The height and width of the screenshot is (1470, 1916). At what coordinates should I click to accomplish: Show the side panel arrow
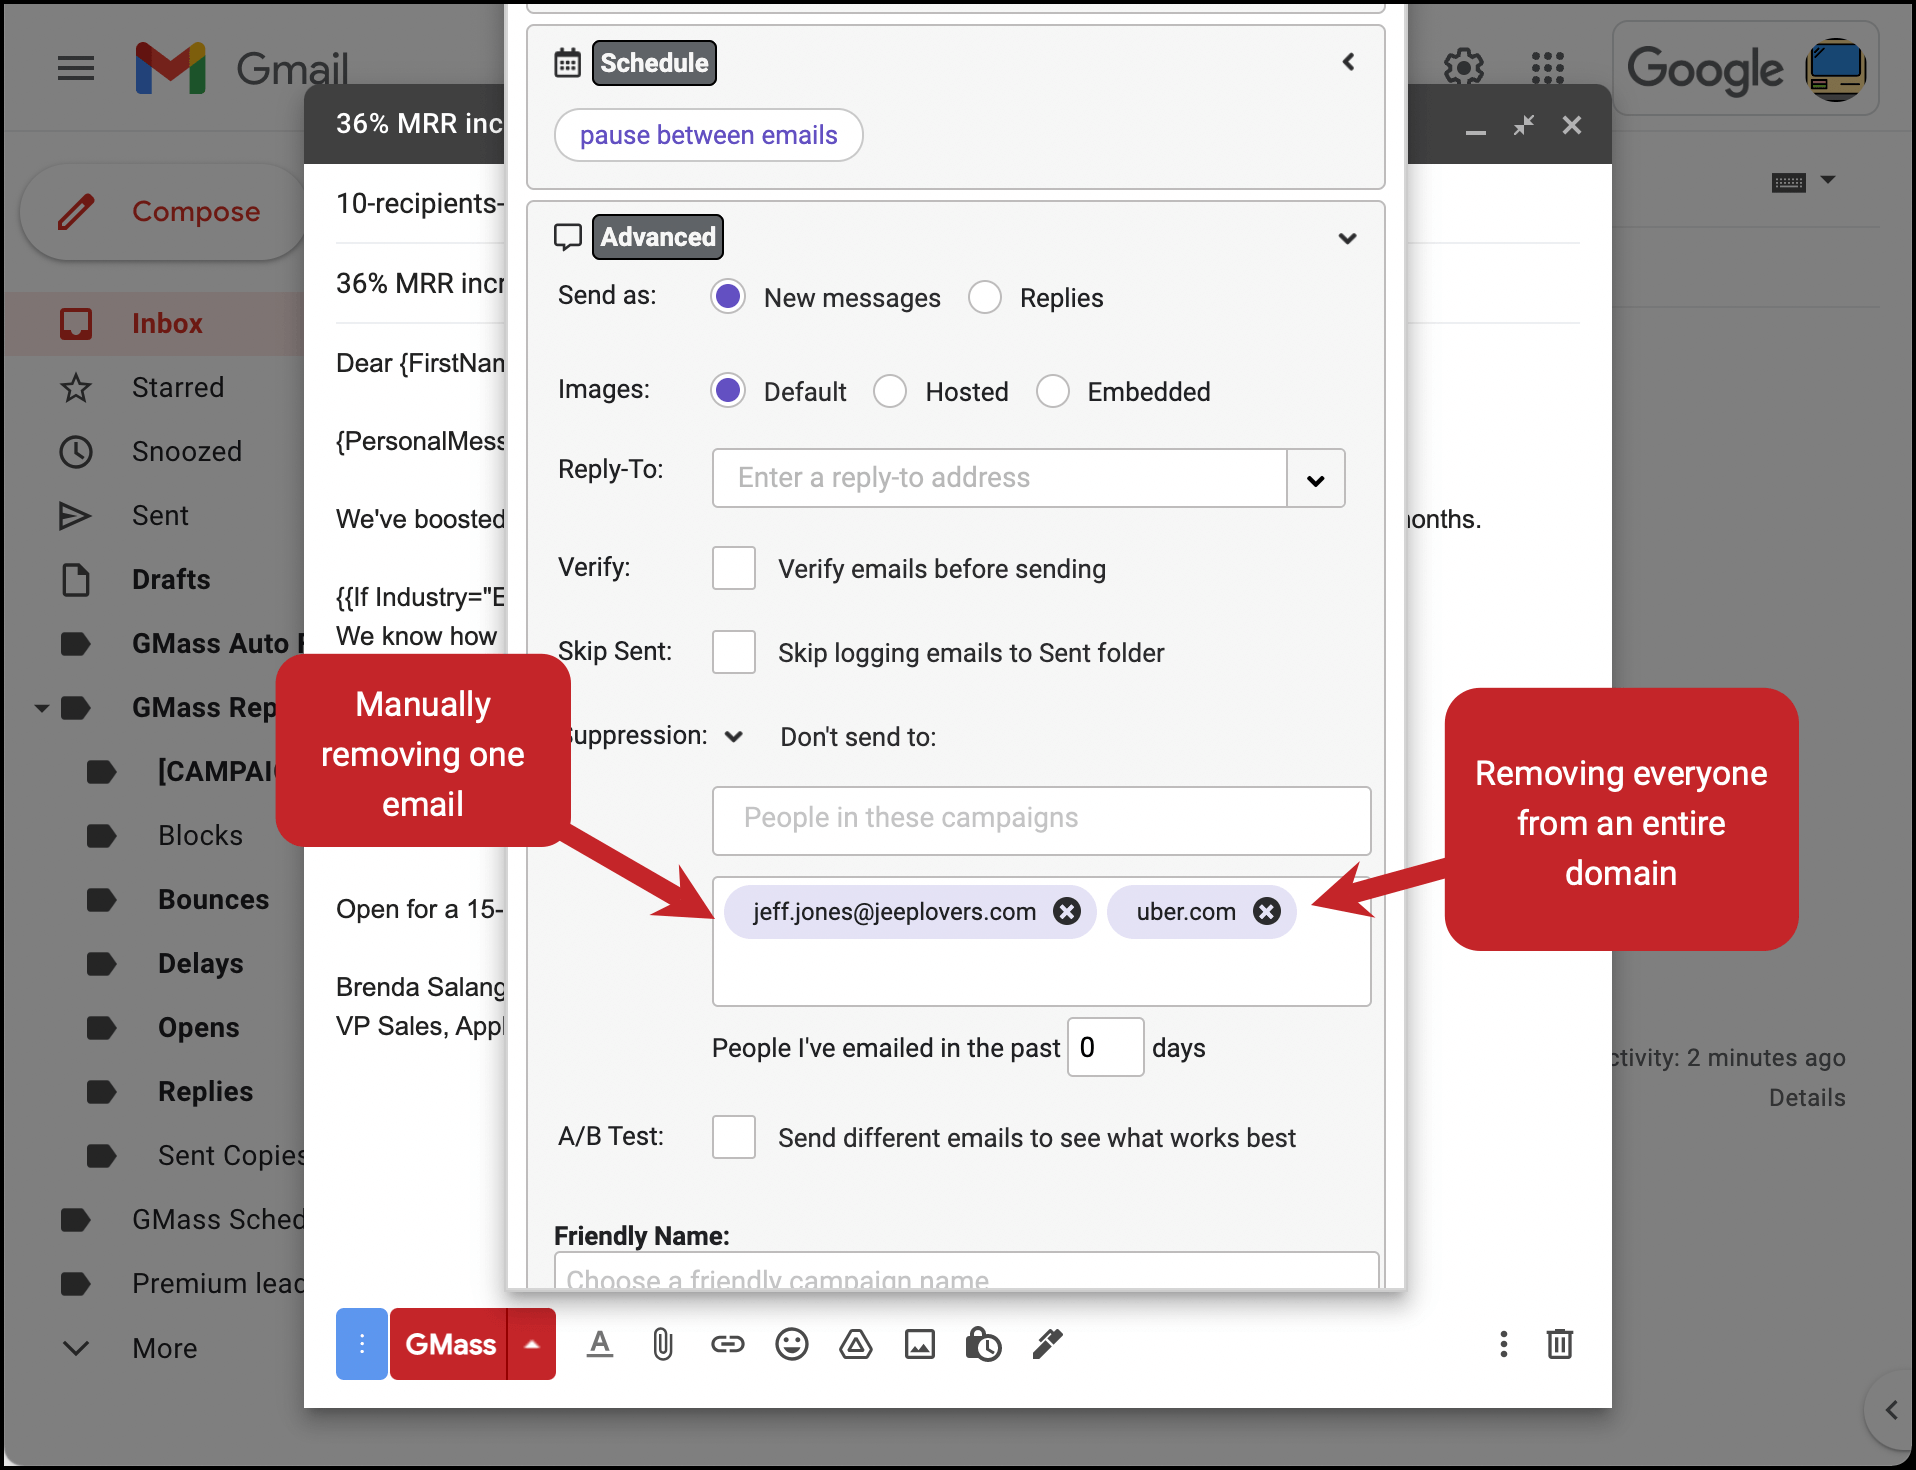click(x=1890, y=1410)
